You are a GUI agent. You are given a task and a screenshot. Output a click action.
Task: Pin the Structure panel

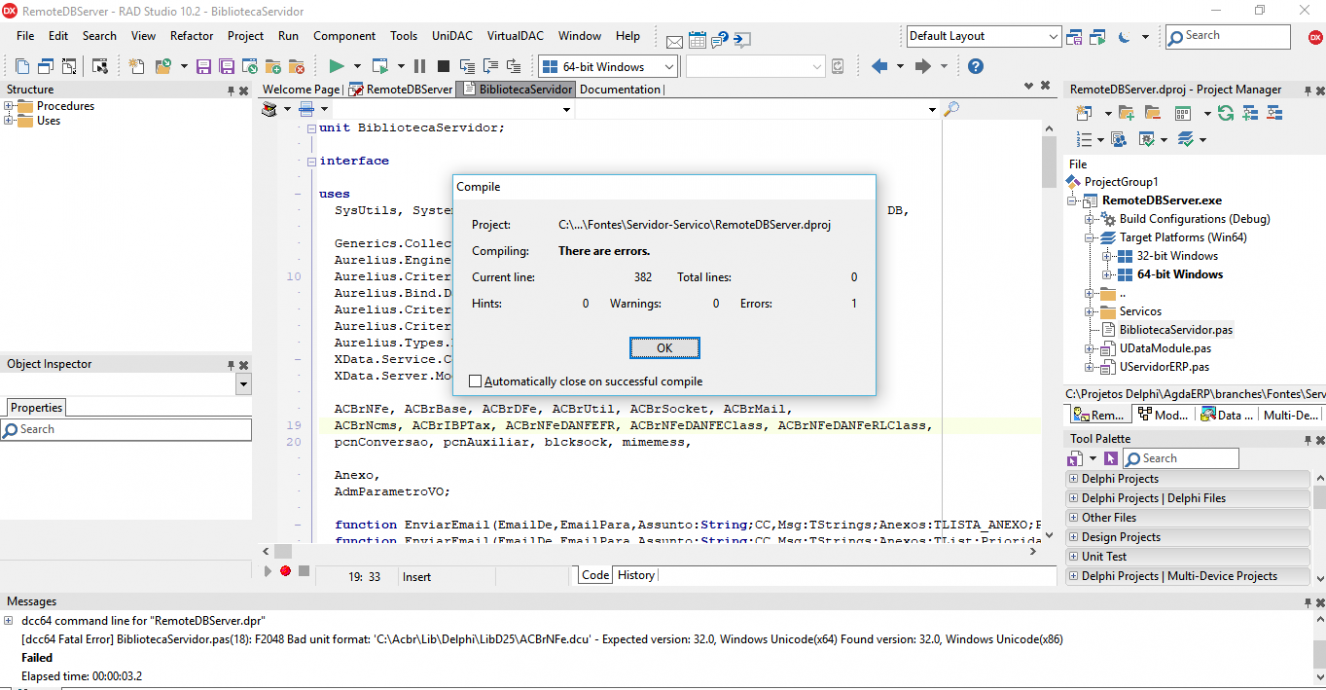(231, 90)
